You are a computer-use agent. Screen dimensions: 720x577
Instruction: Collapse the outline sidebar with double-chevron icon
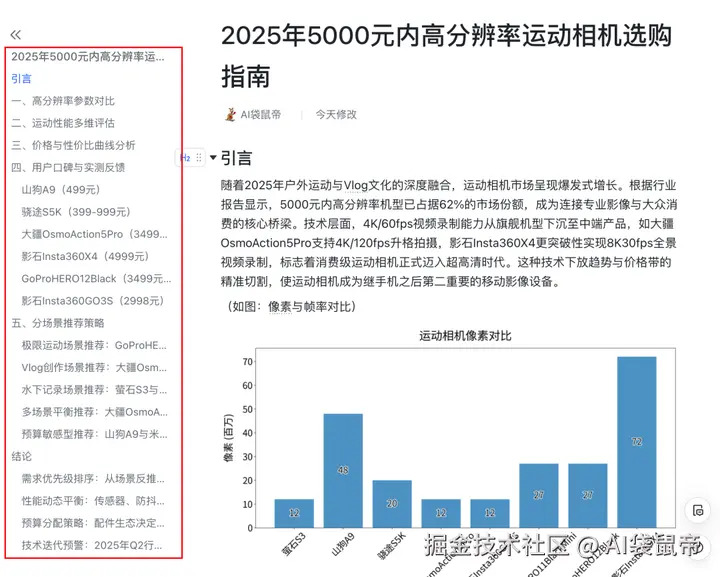pyautogui.click(x=16, y=34)
